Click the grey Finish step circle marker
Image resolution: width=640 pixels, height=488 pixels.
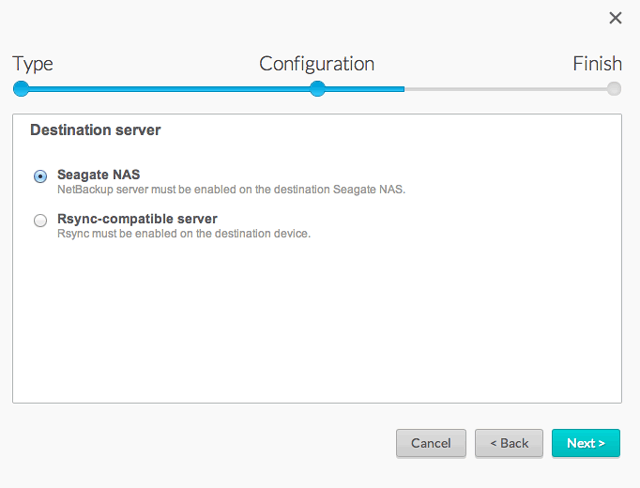pos(614,89)
